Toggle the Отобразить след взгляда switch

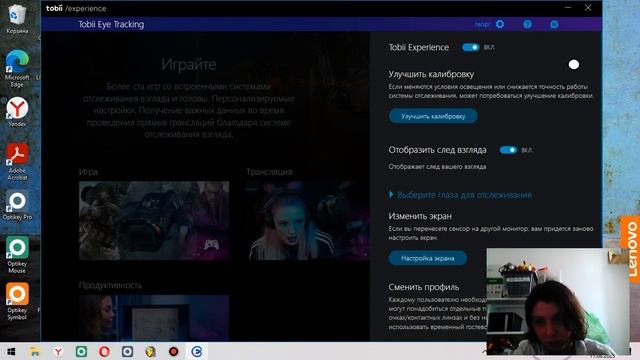pyautogui.click(x=508, y=150)
